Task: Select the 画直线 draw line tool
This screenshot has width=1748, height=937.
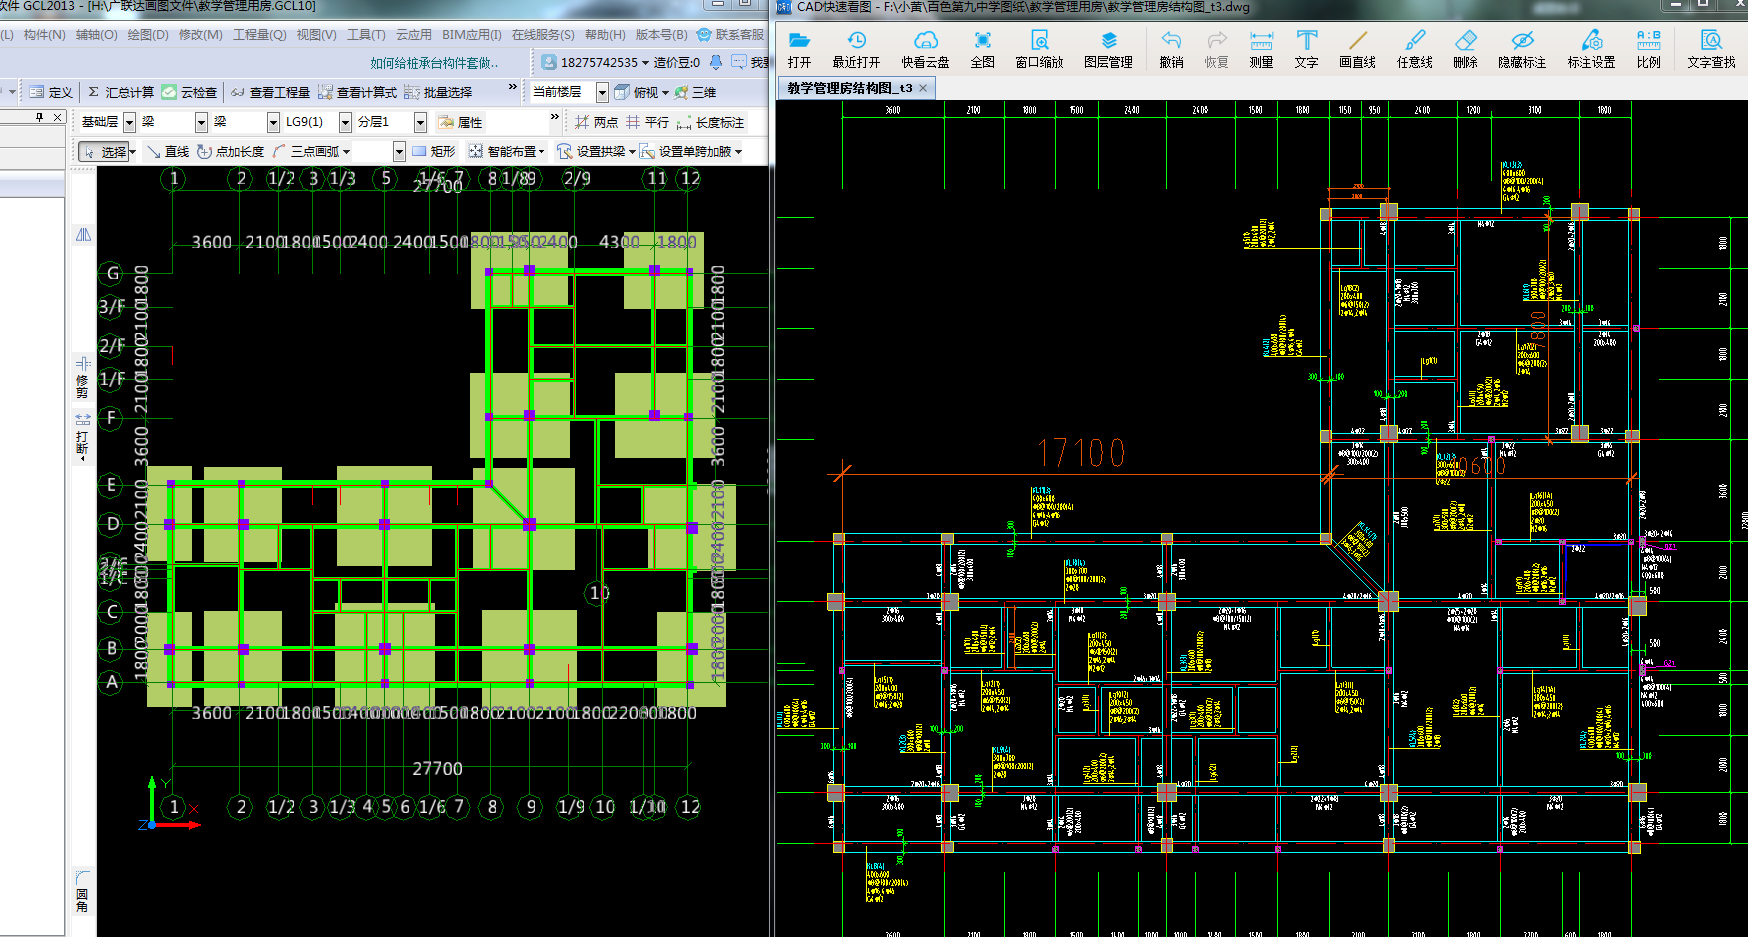Action: click(x=1357, y=49)
